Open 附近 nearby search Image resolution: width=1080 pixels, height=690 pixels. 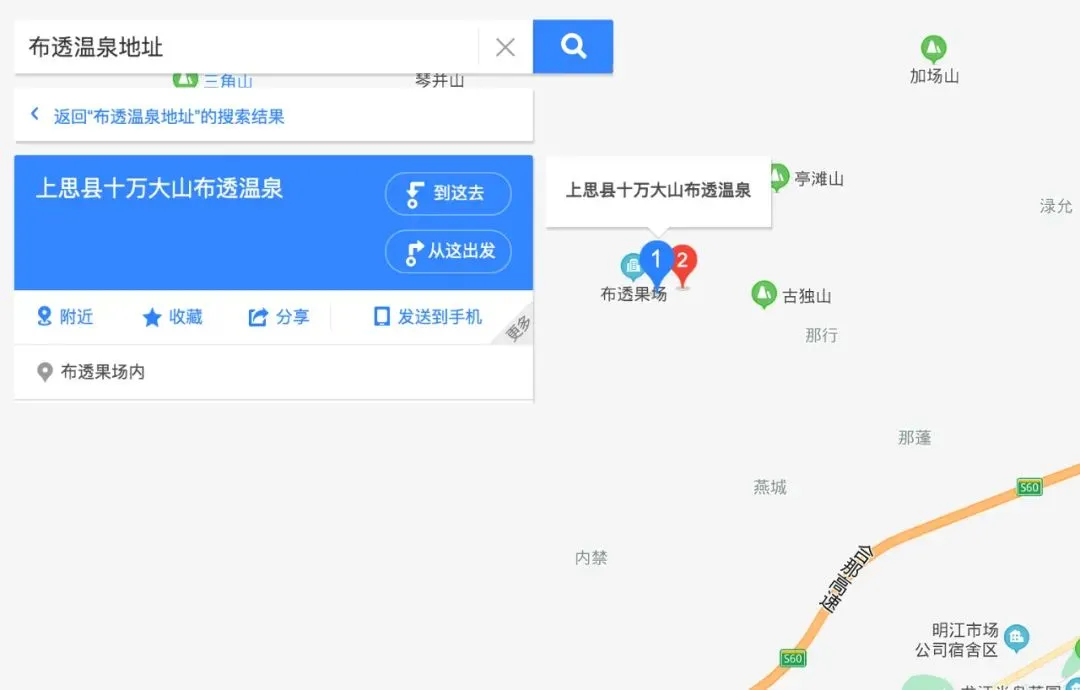65,317
